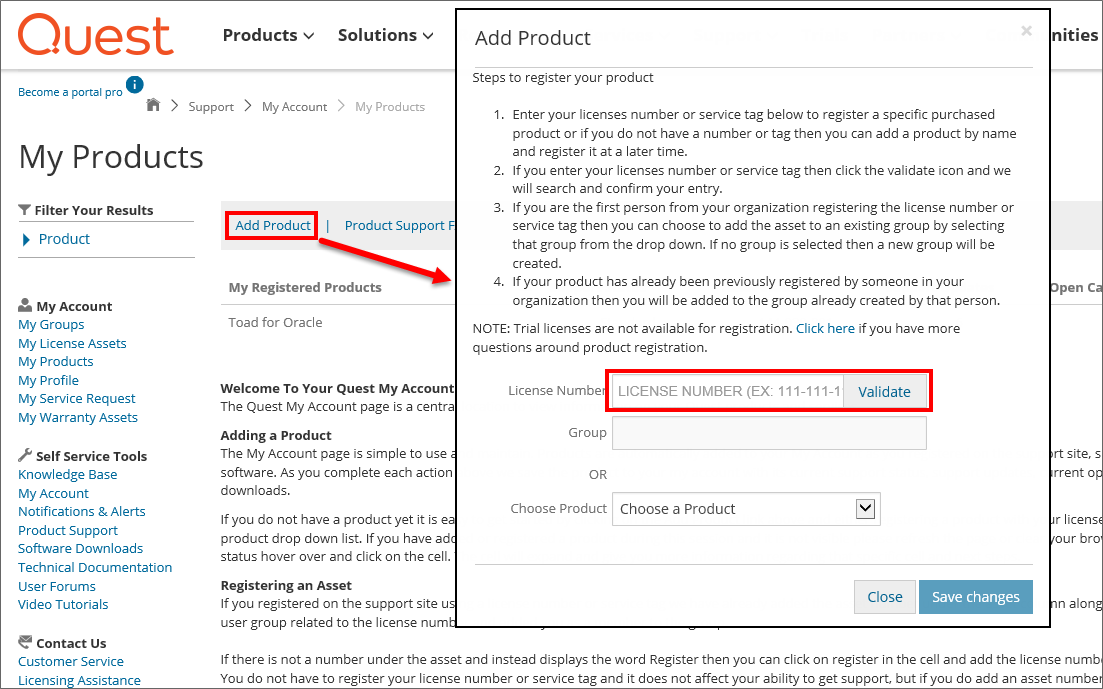Follow the Click here registration link
This screenshot has height=689, width=1103.
825,329
